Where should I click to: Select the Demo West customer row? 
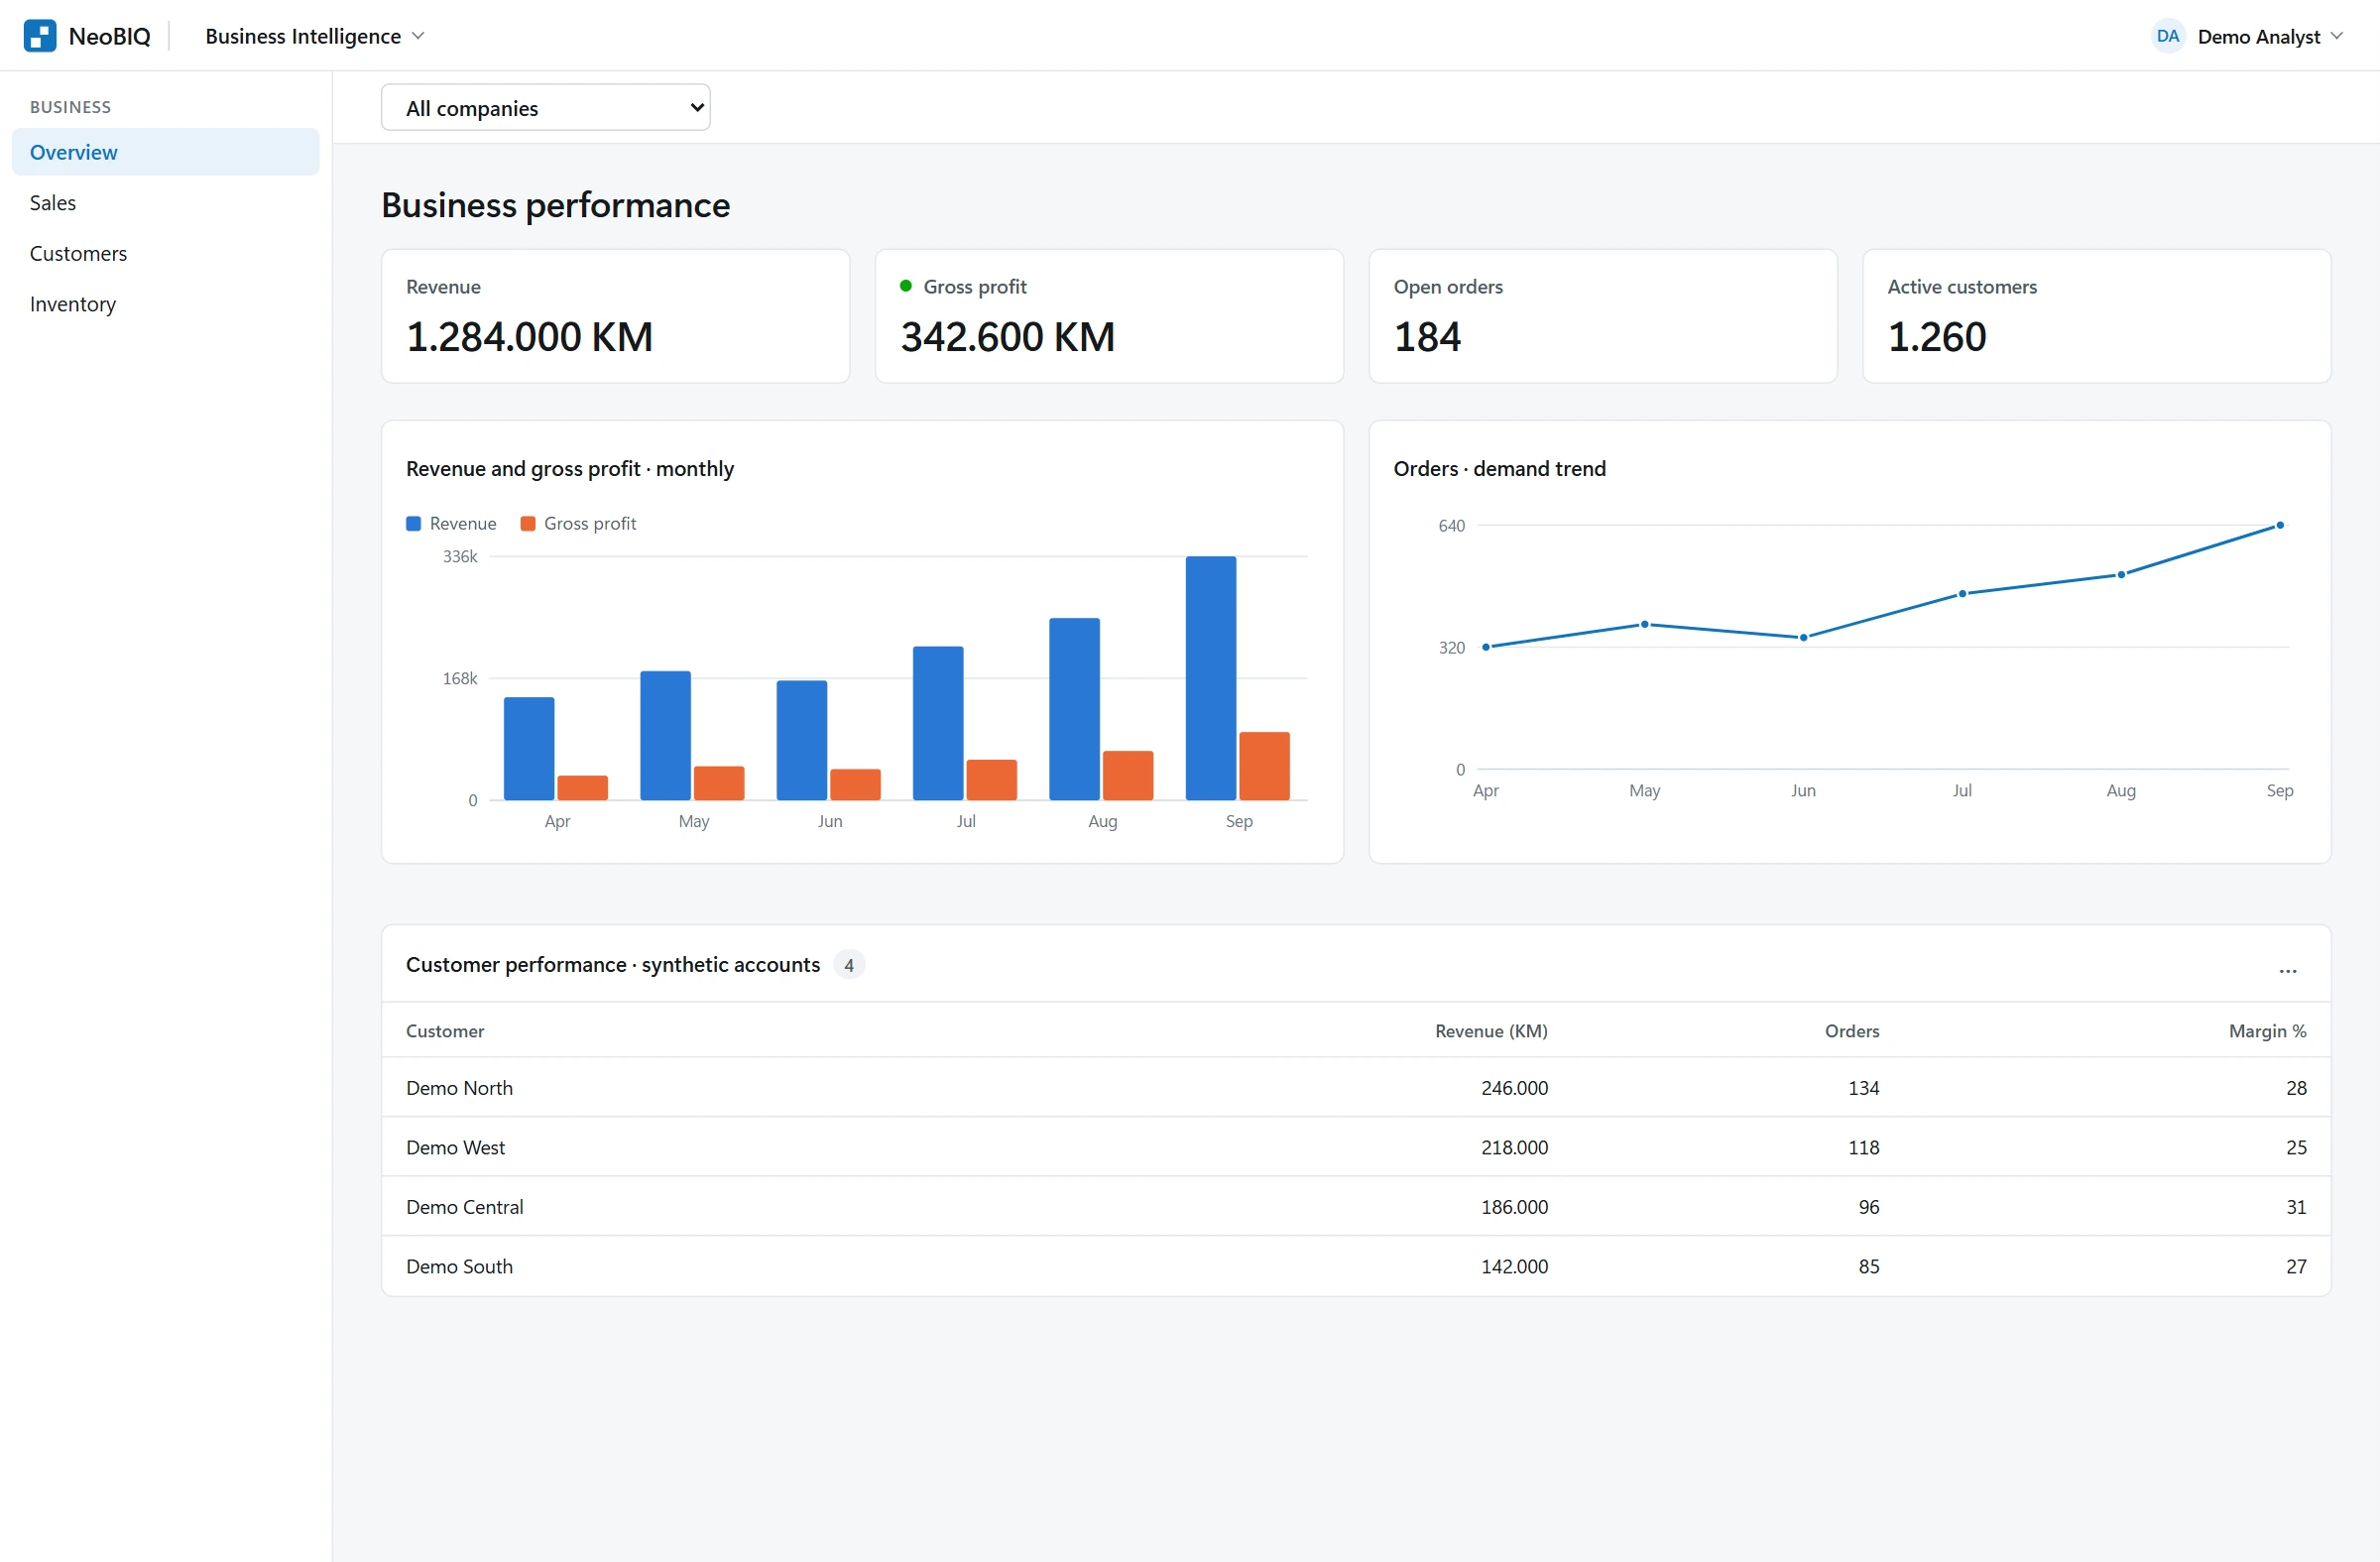click(1356, 1147)
